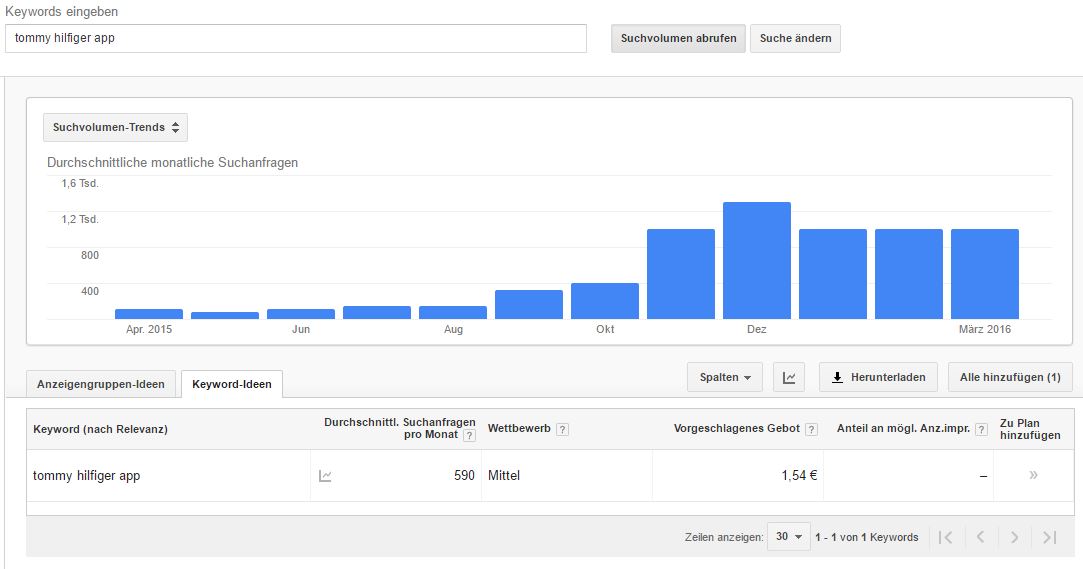Screen dimensions: 1083x569
Task: Click the März 2016 bar in chart
Action: pos(985,274)
